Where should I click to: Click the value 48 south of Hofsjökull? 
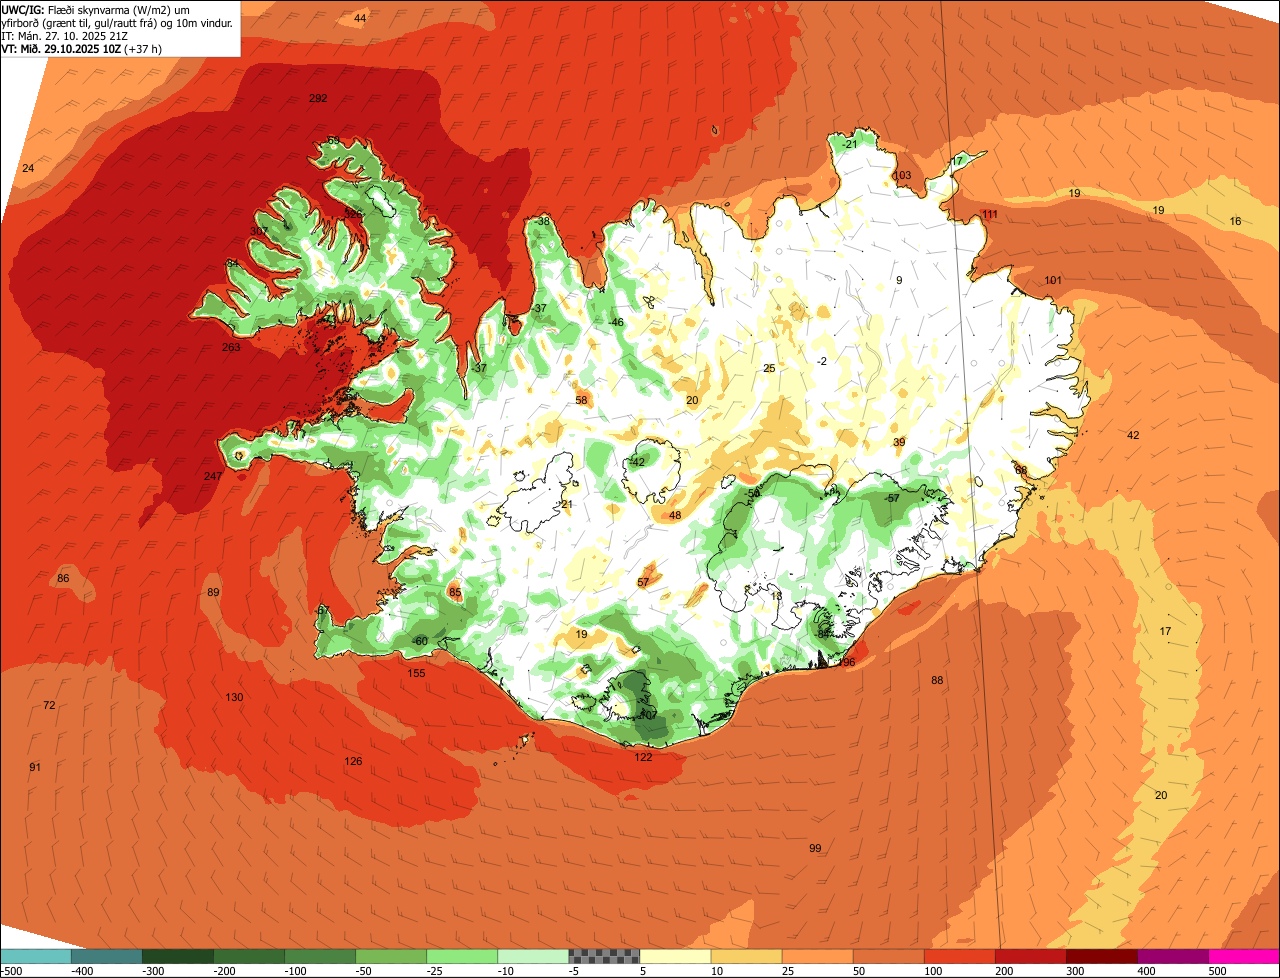tap(675, 515)
